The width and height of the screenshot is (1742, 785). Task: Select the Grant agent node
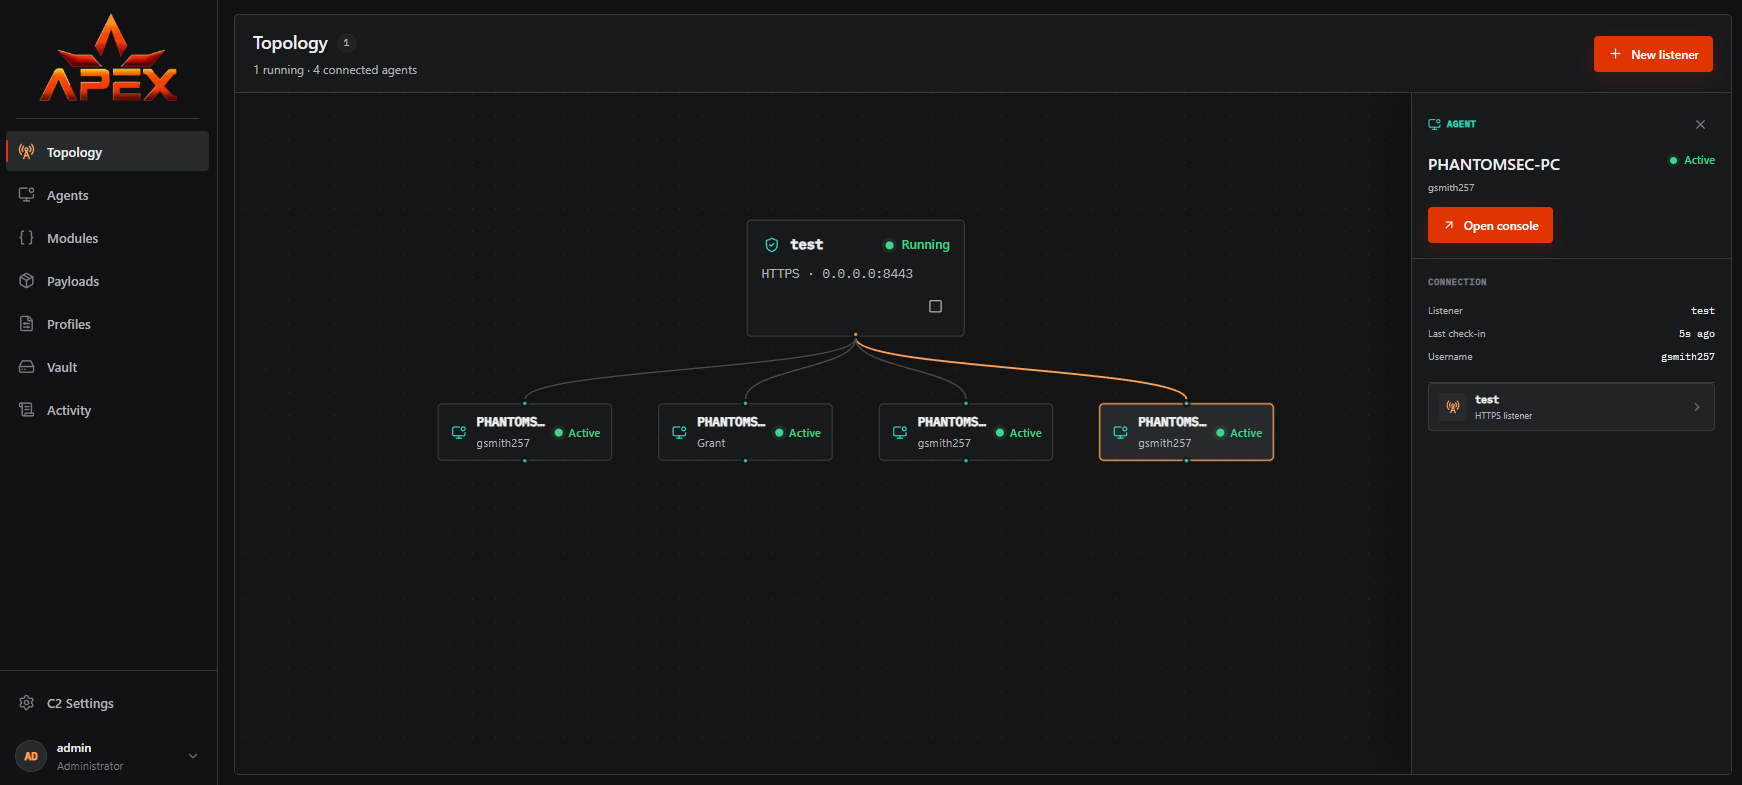[745, 432]
